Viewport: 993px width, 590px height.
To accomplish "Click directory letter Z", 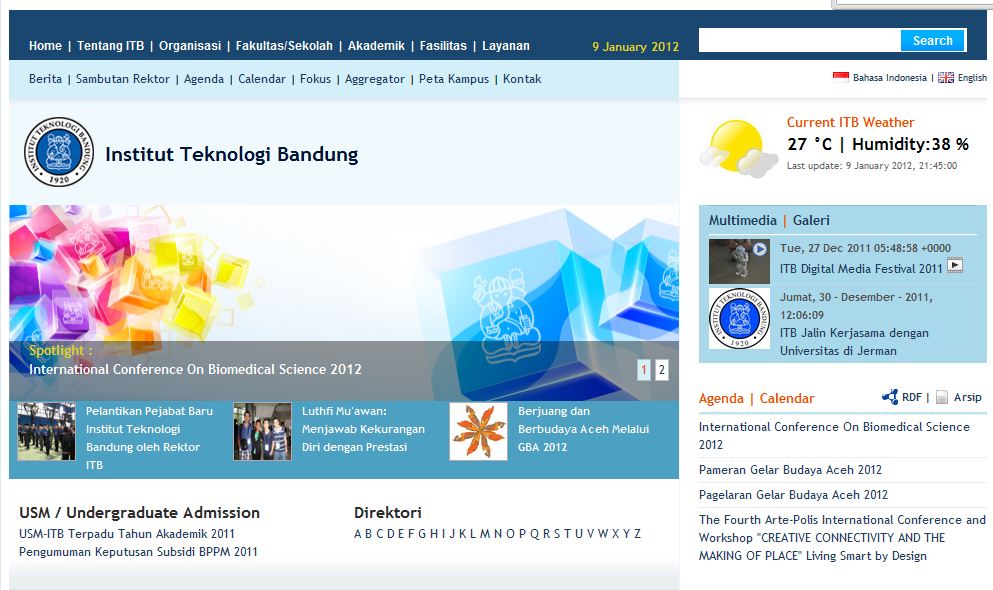I will pos(638,534).
